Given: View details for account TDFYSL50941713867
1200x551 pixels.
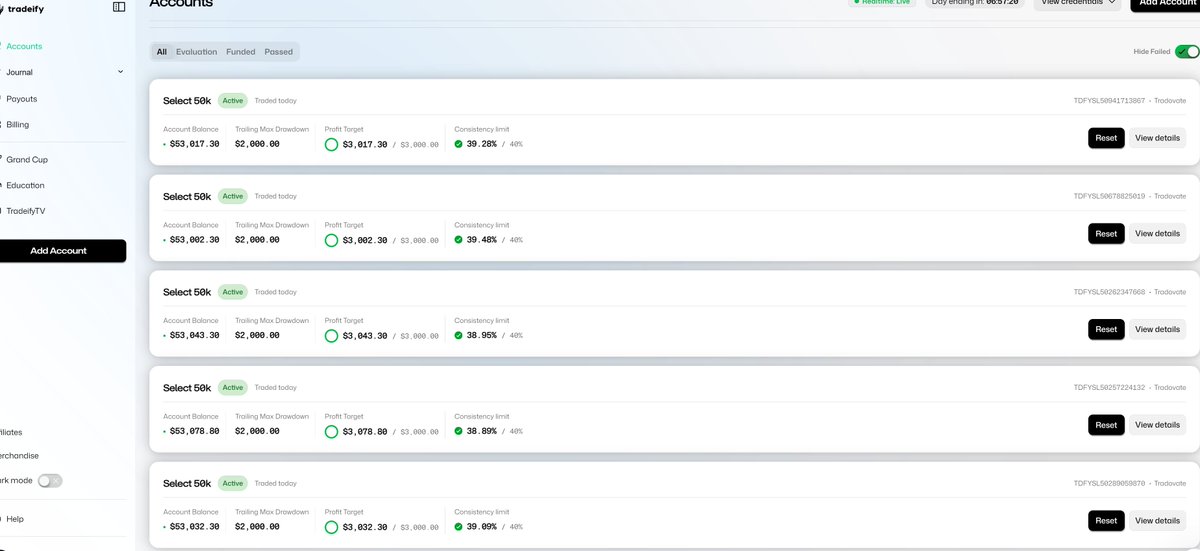Looking at the screenshot, I should pyautogui.click(x=1157, y=138).
